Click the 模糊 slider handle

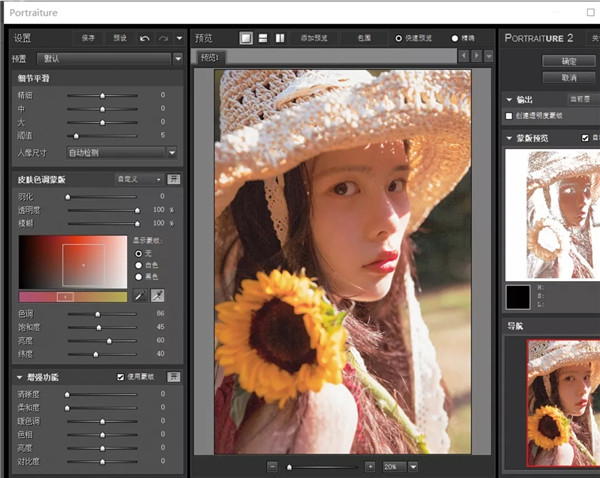point(137,224)
